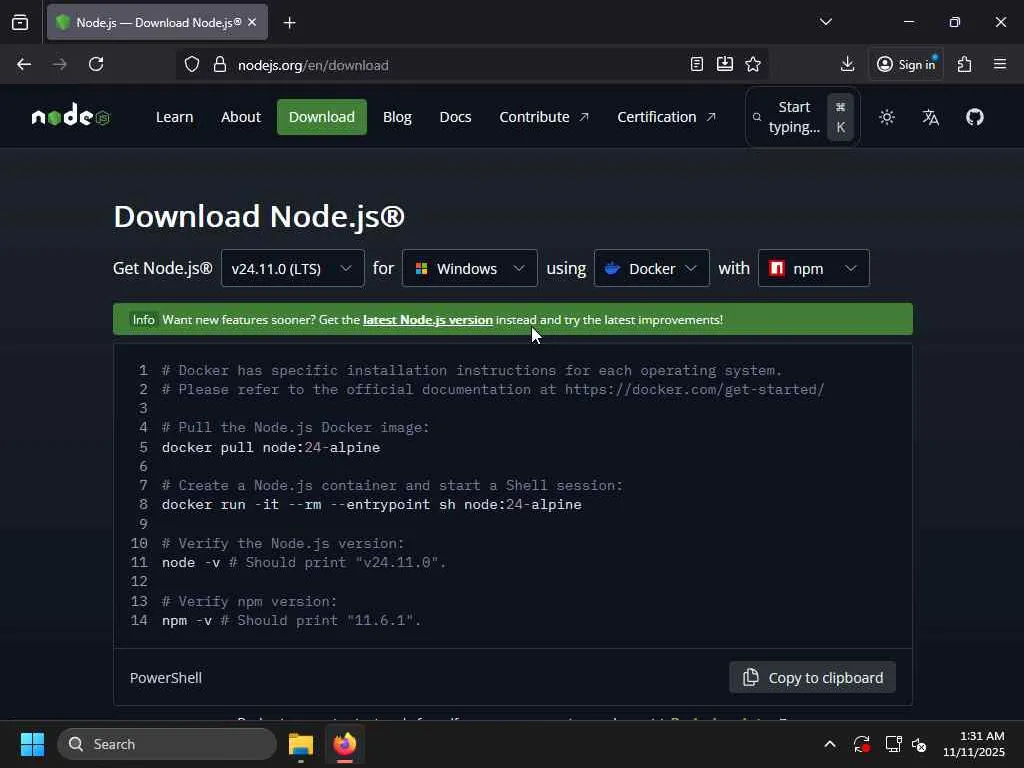Go back with the browser back arrow
This screenshot has height=768, width=1024.
click(24, 64)
